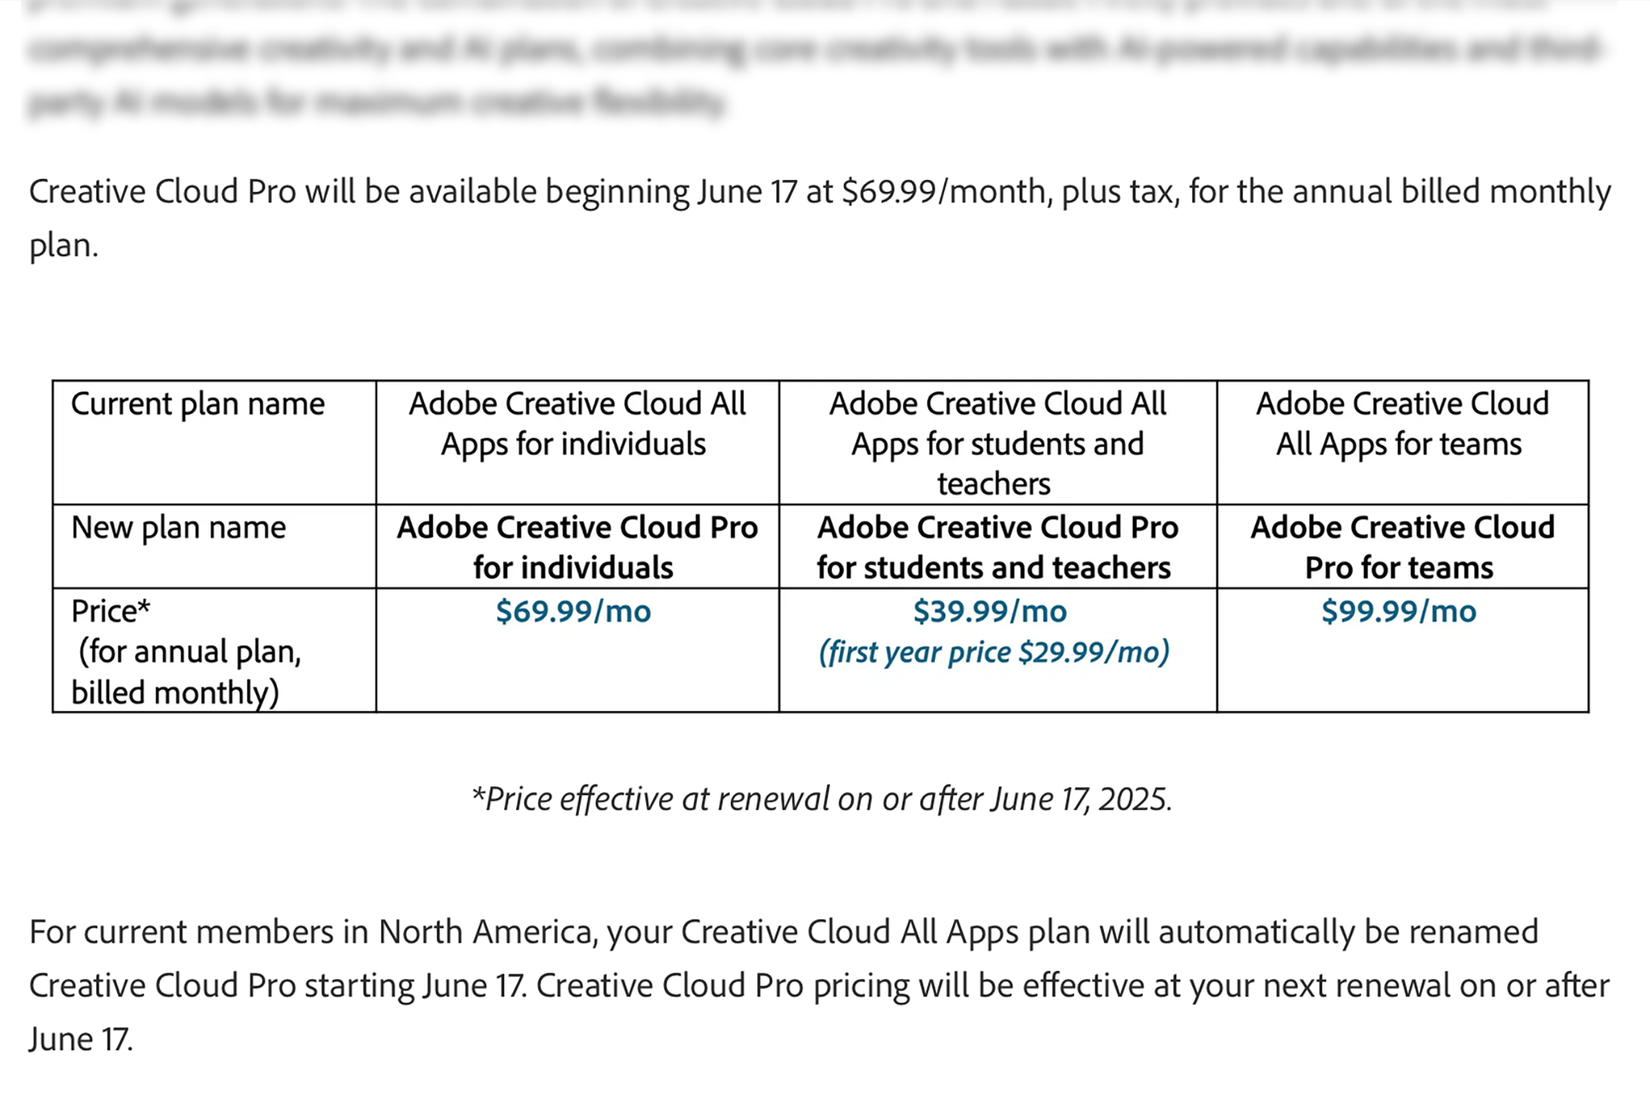Click "(for annual plan, billed monthly)" text

tap(186, 672)
